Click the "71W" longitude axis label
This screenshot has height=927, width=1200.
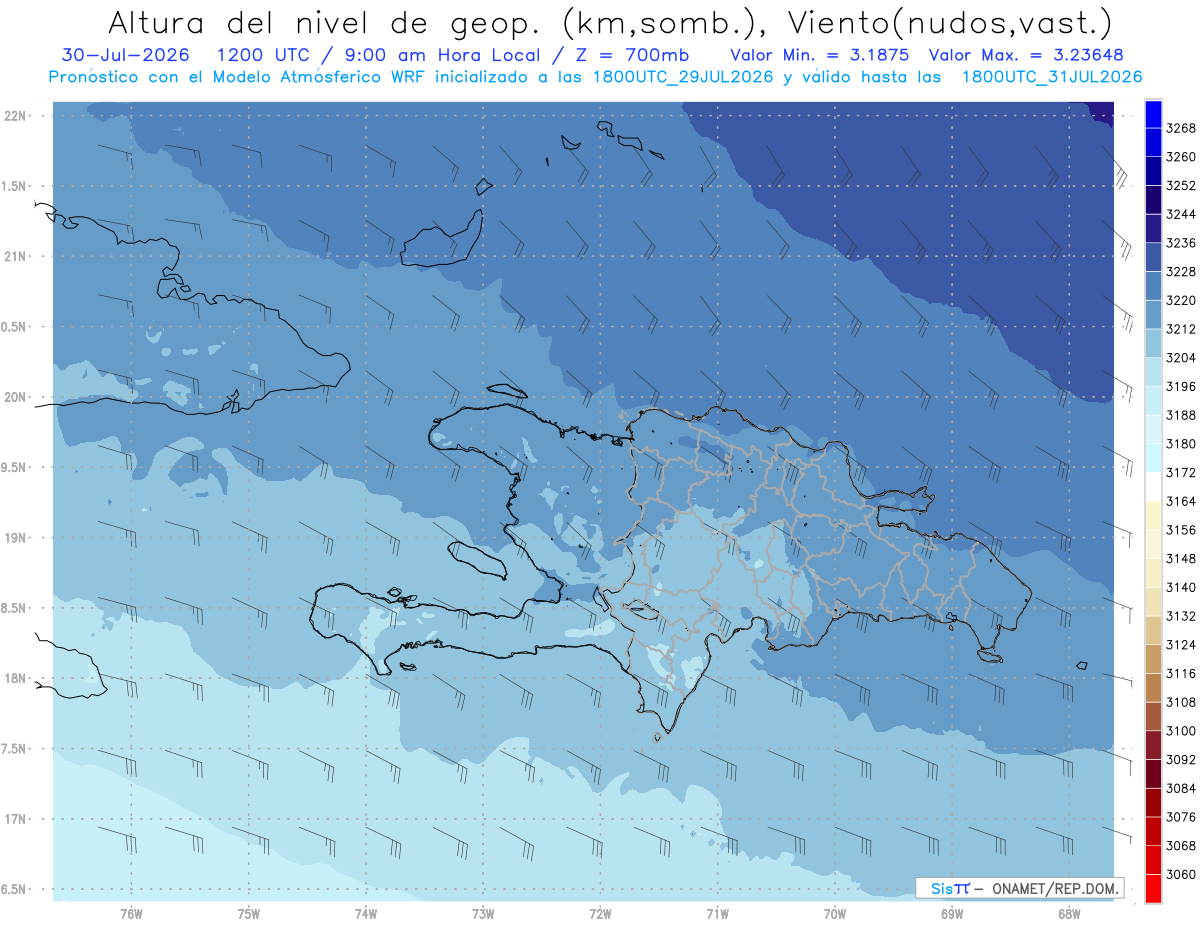[x=717, y=913]
